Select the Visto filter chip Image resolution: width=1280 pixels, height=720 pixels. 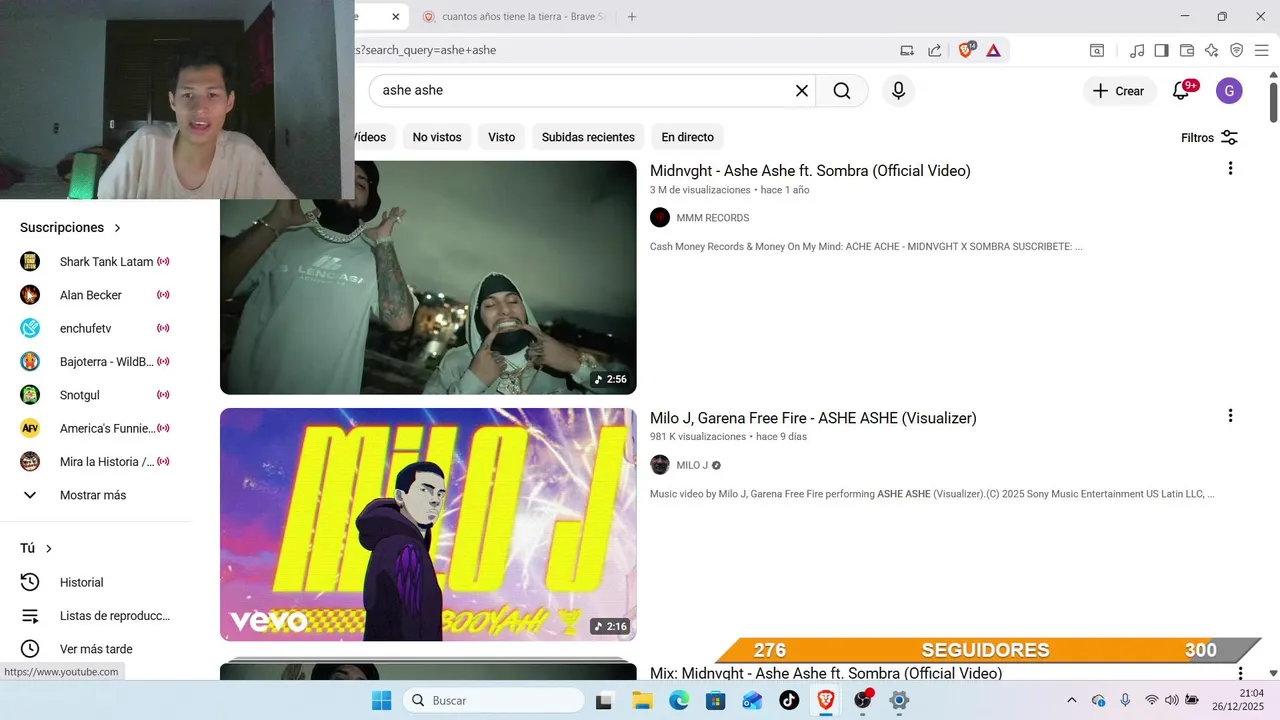[x=502, y=137]
